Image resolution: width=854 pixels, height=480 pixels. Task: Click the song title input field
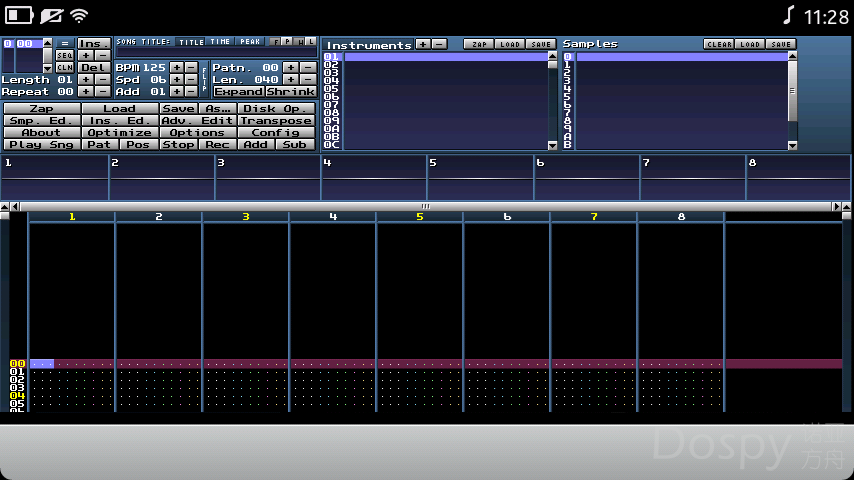216,52
